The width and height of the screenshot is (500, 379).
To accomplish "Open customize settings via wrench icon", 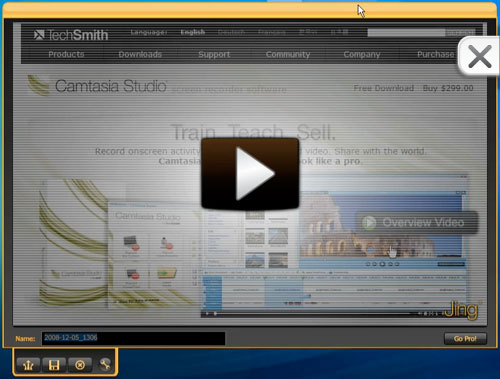I will point(105,365).
